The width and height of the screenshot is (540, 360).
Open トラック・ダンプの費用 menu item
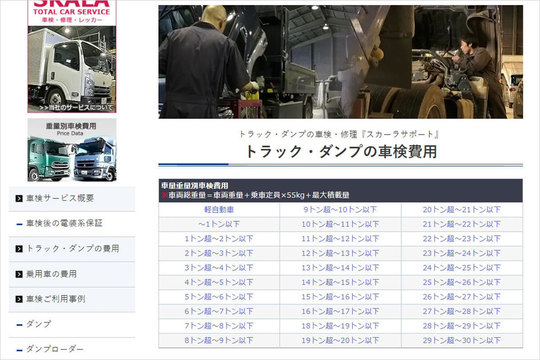(x=73, y=249)
